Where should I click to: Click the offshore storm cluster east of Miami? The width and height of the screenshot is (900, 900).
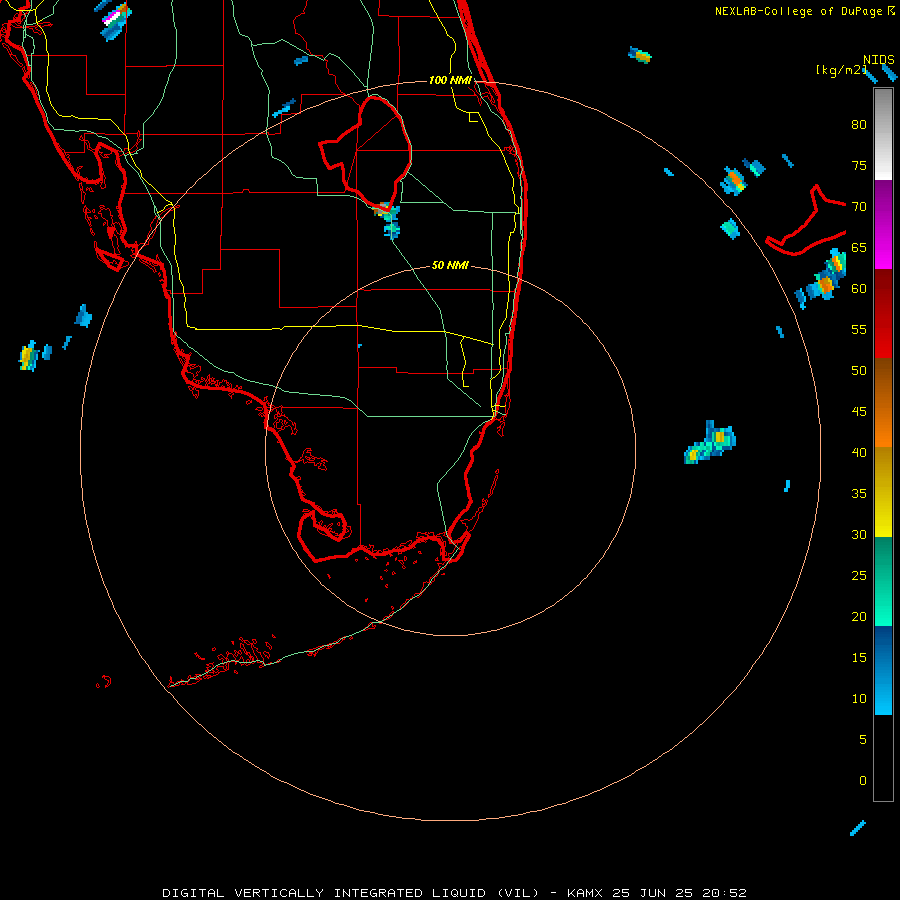pyautogui.click(x=710, y=442)
